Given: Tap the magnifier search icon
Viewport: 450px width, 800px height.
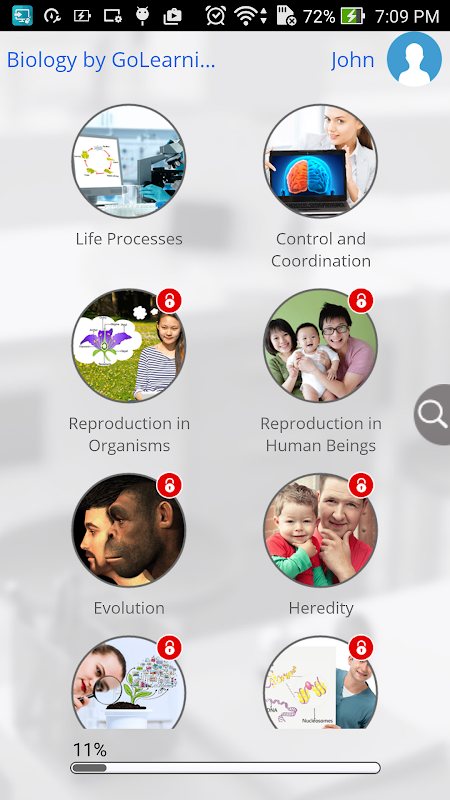Looking at the screenshot, I should tap(433, 414).
